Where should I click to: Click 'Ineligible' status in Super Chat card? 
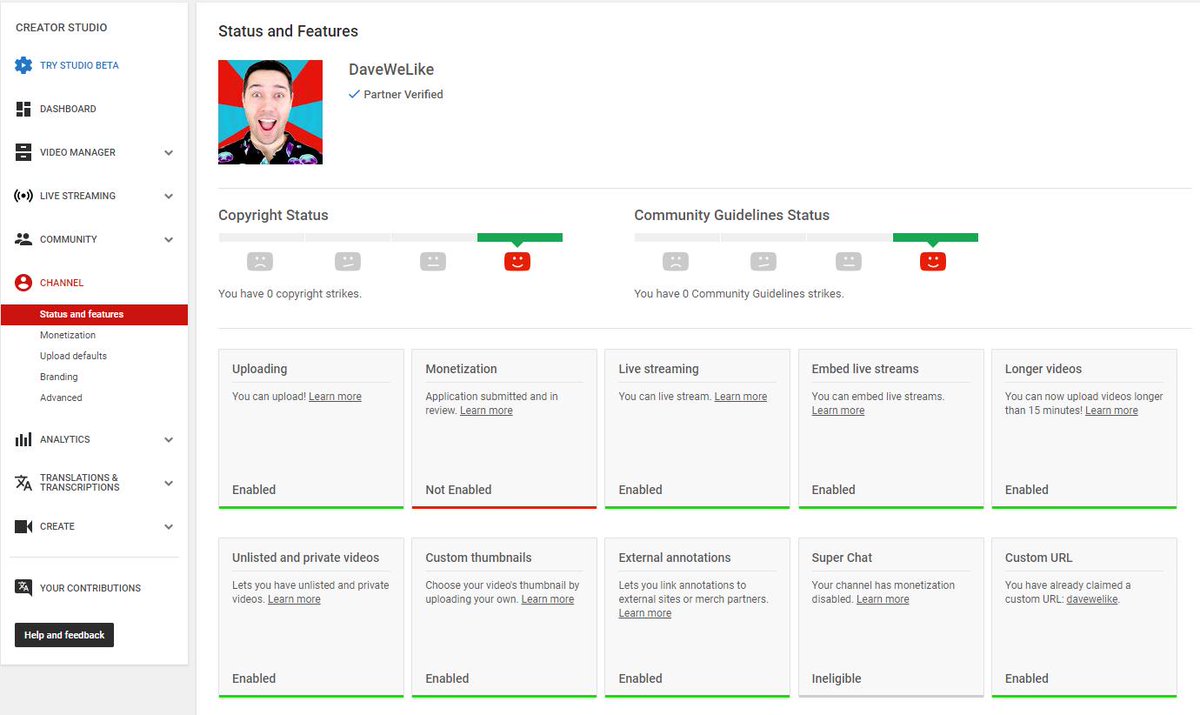click(x=836, y=679)
